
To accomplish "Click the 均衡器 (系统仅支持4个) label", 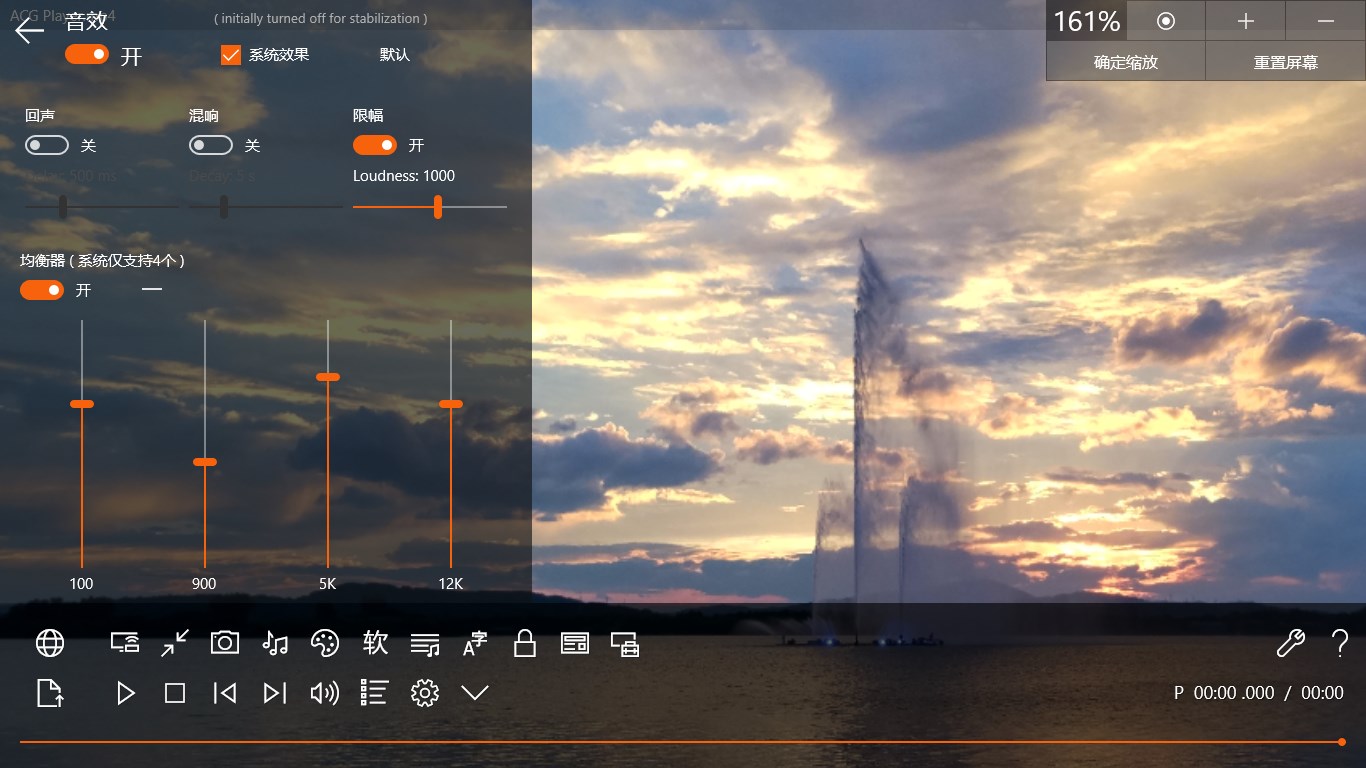I will [103, 260].
